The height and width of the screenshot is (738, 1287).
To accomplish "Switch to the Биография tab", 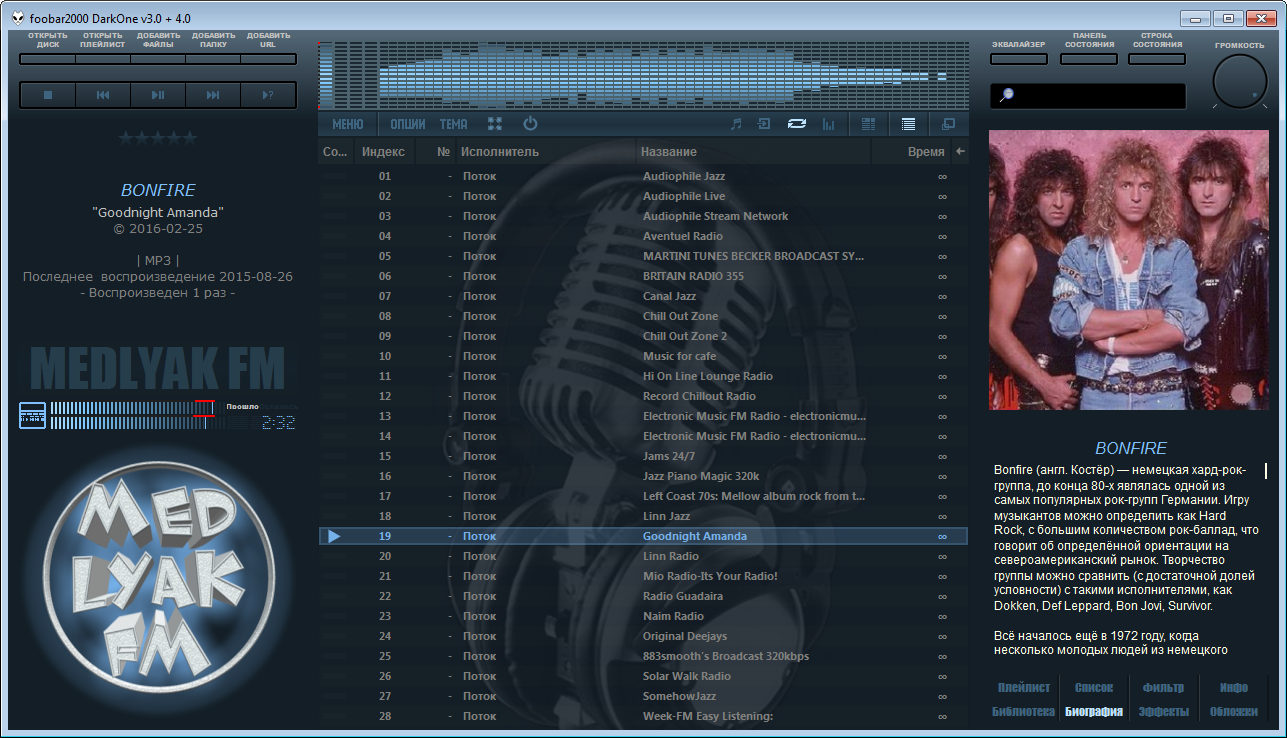I will pyautogui.click(x=1094, y=712).
